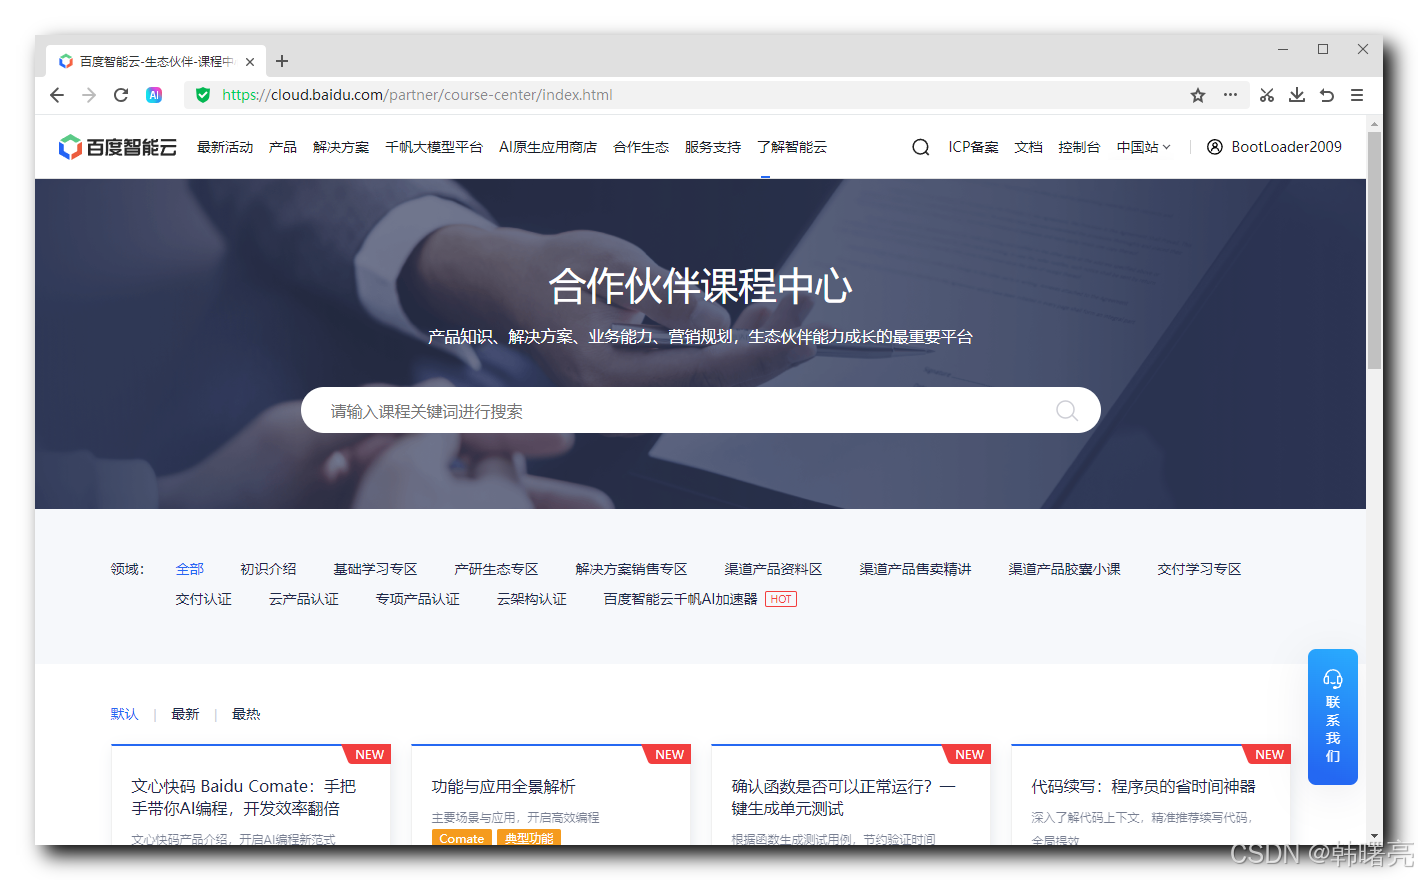Reload the page with the refresh icon
Viewport: 1418px width, 880px height.
(121, 95)
